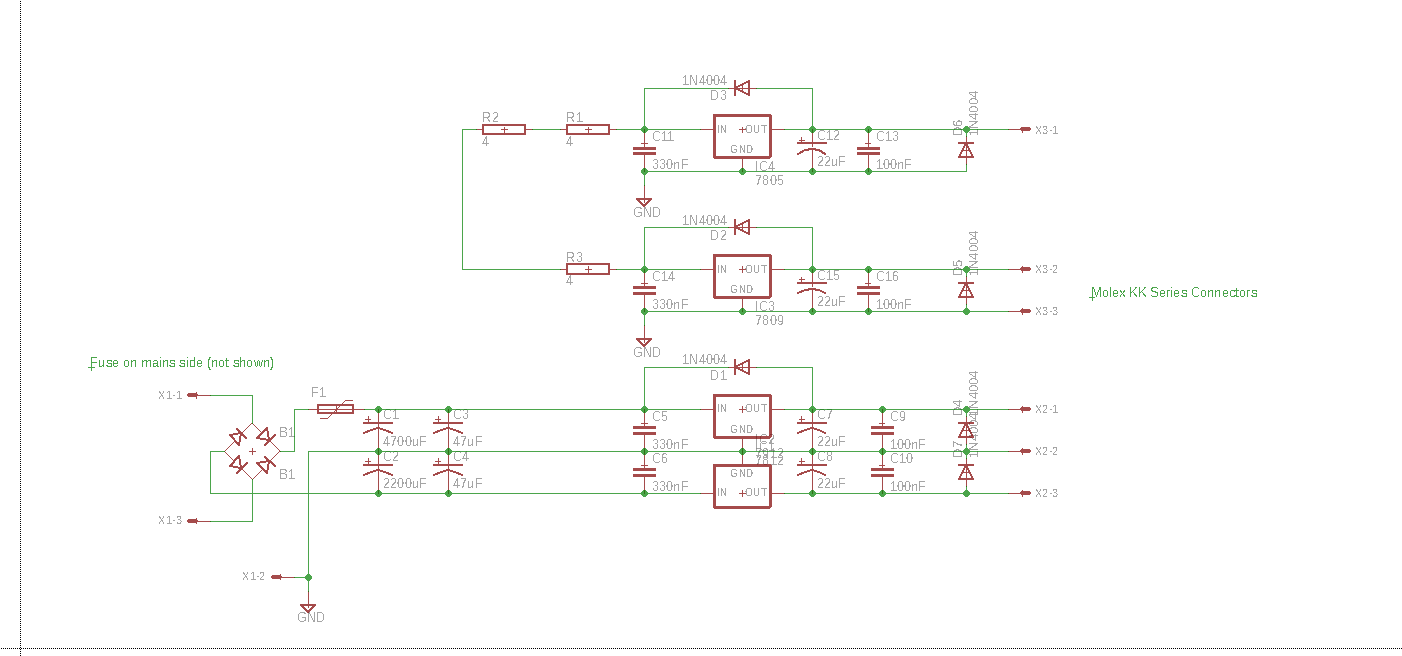Click diode D3 above the 7805 regulator

741,88
